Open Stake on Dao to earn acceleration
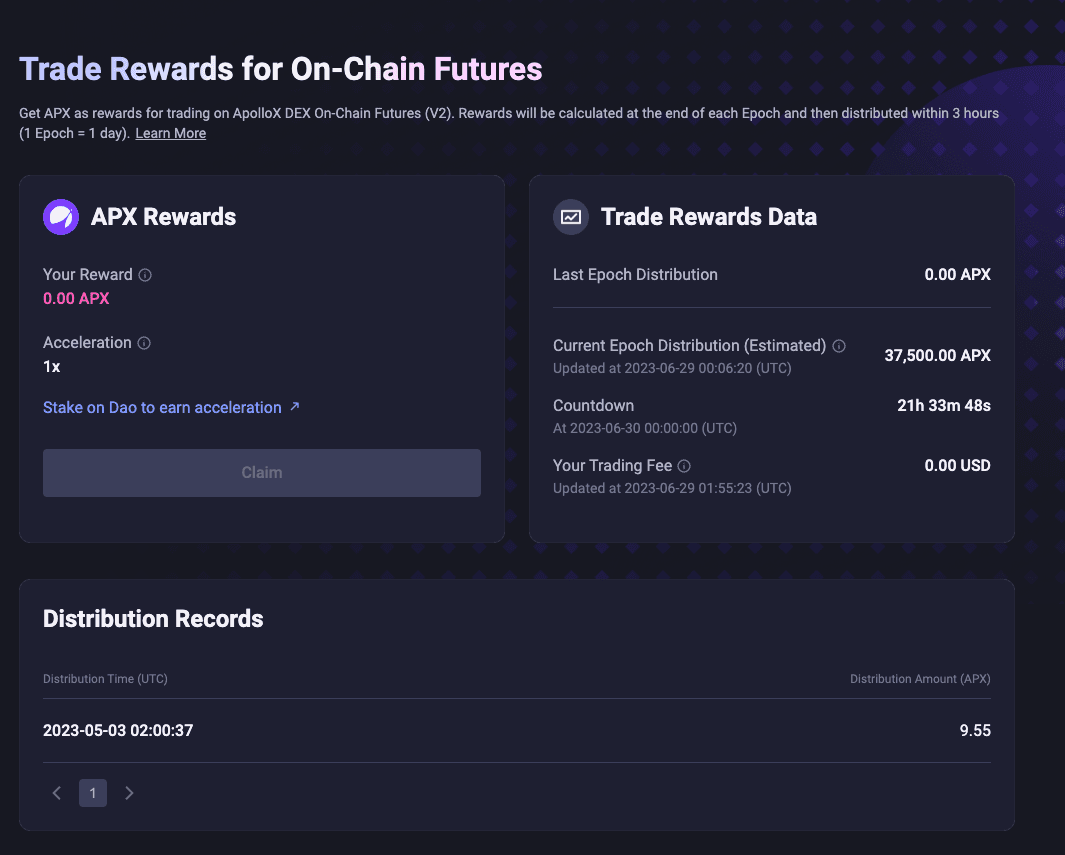This screenshot has height=855, width=1065. coord(162,408)
